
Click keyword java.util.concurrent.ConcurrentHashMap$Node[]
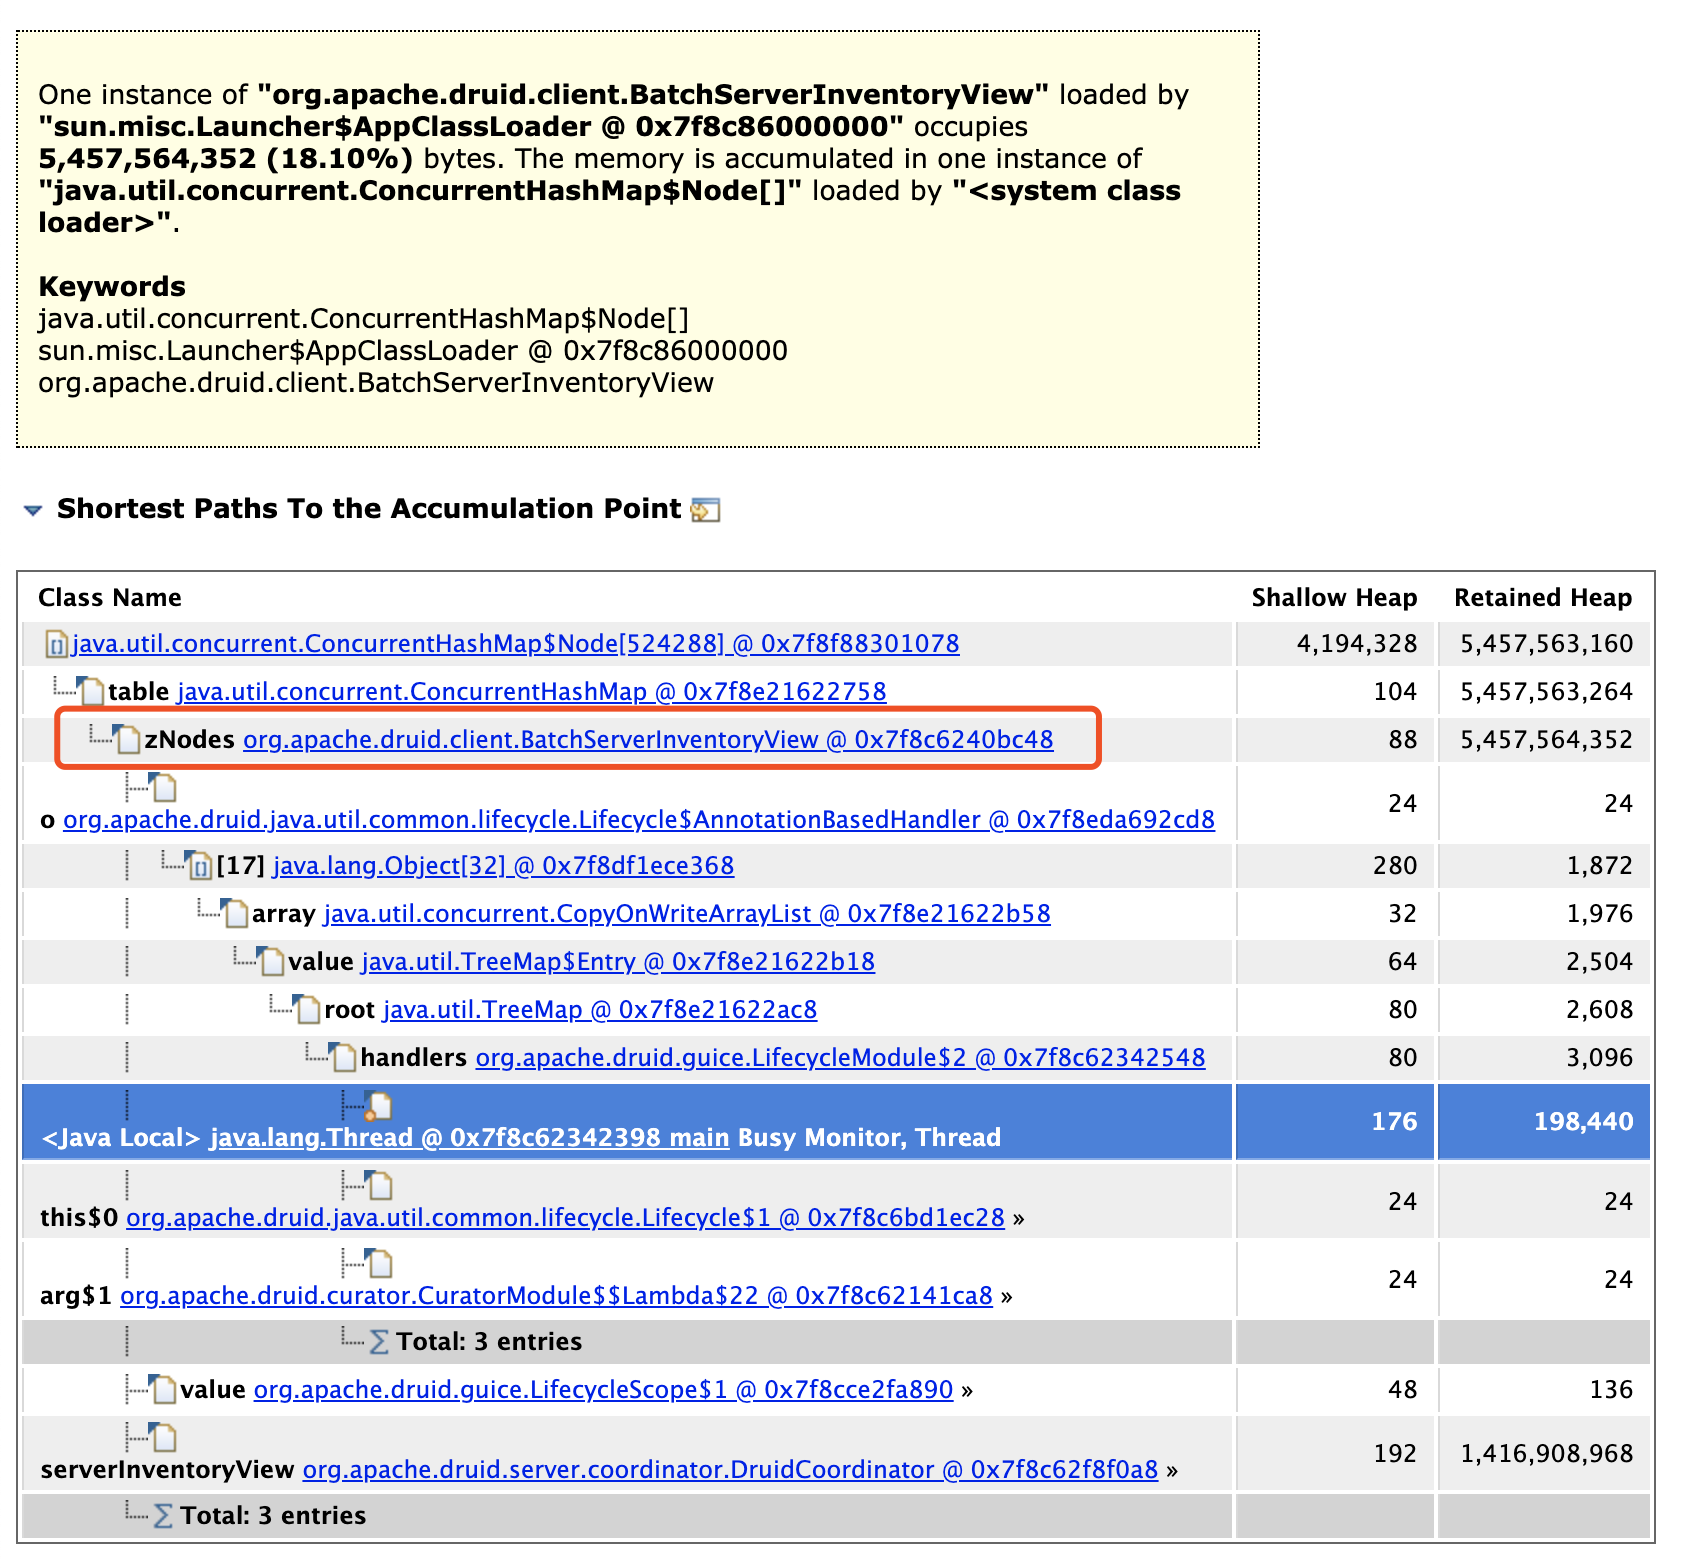[364, 319]
